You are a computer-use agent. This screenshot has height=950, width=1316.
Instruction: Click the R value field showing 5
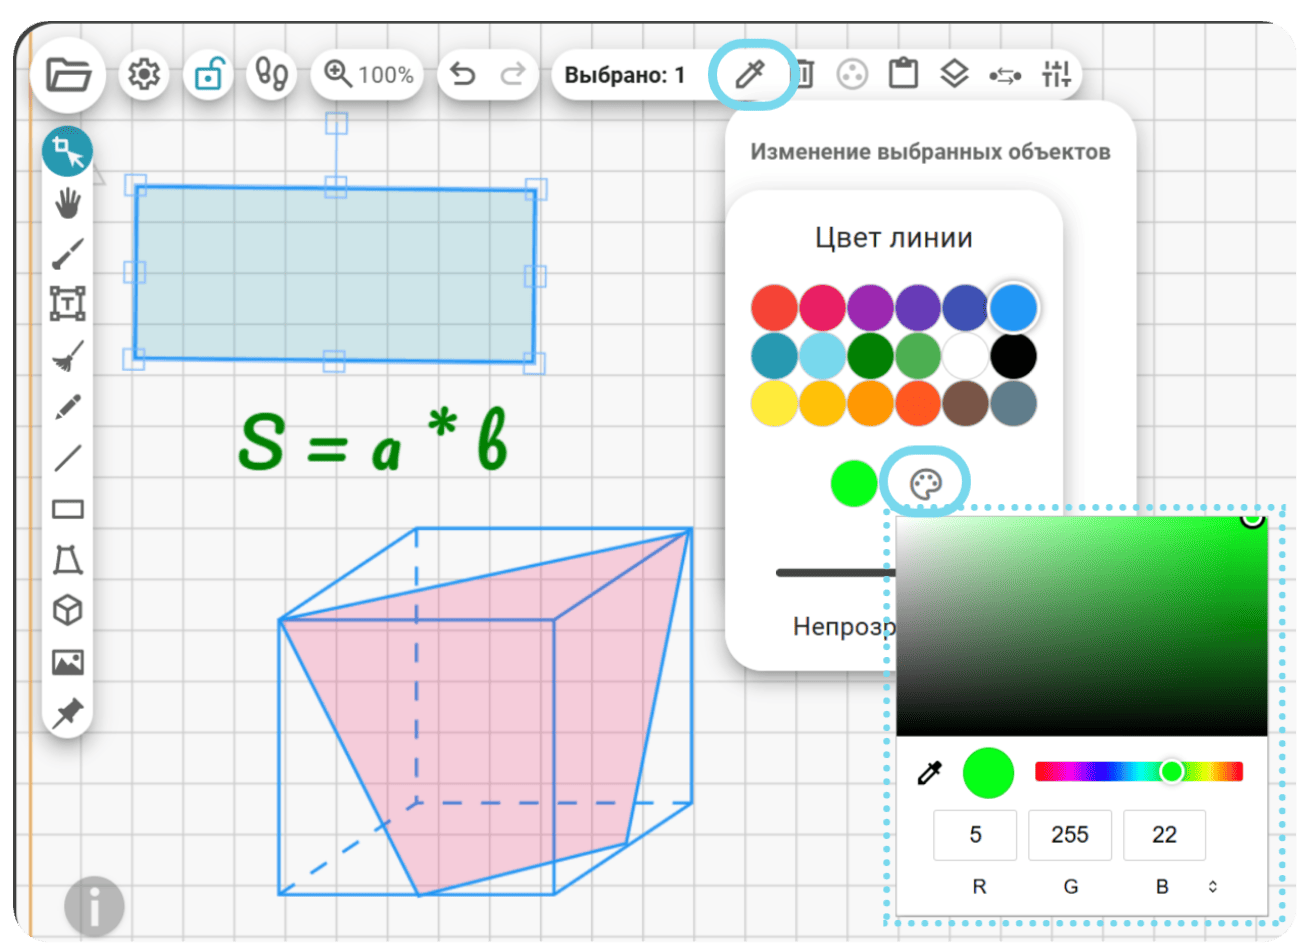[975, 835]
